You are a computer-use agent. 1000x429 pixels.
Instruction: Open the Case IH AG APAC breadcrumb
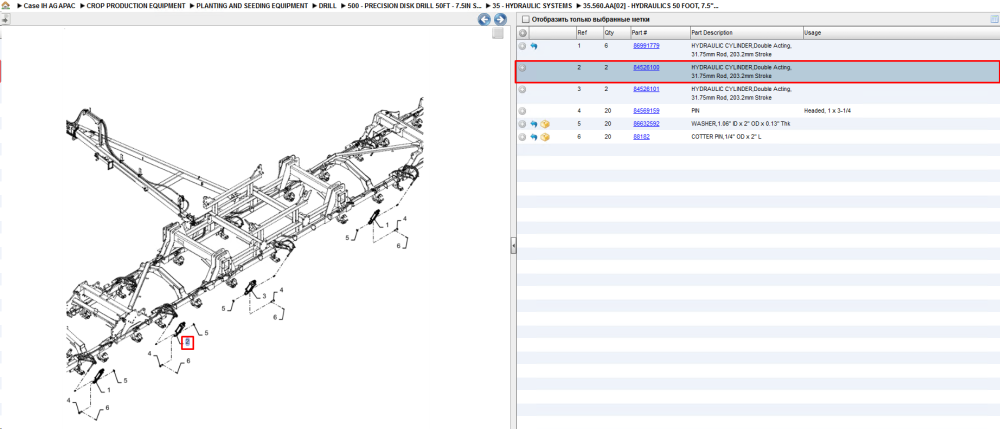point(48,5)
